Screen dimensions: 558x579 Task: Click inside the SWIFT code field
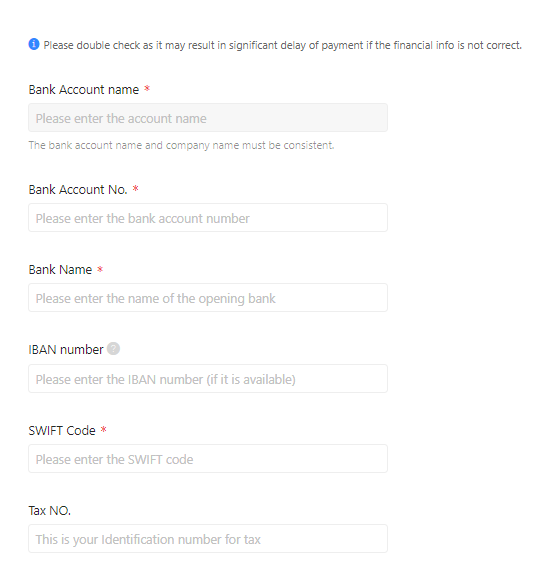[x=208, y=459]
